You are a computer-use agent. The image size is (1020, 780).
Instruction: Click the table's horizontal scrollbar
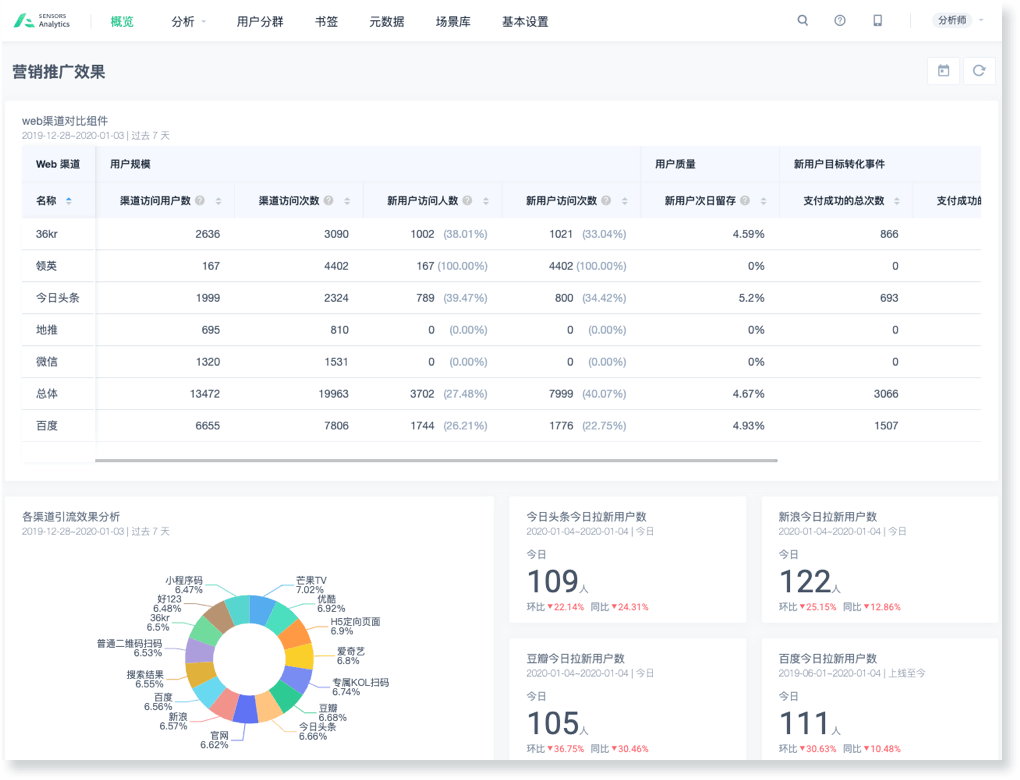[435, 460]
